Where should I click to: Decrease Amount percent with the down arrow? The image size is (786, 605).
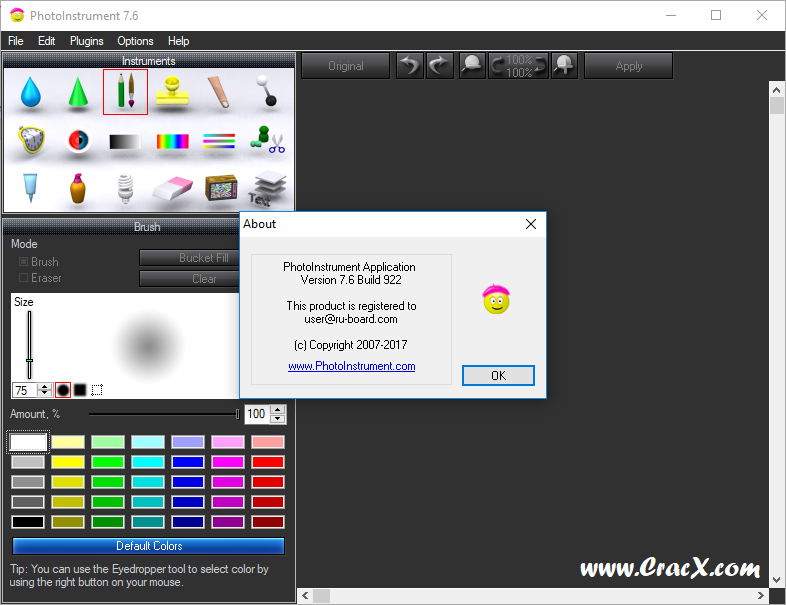pyautogui.click(x=278, y=419)
